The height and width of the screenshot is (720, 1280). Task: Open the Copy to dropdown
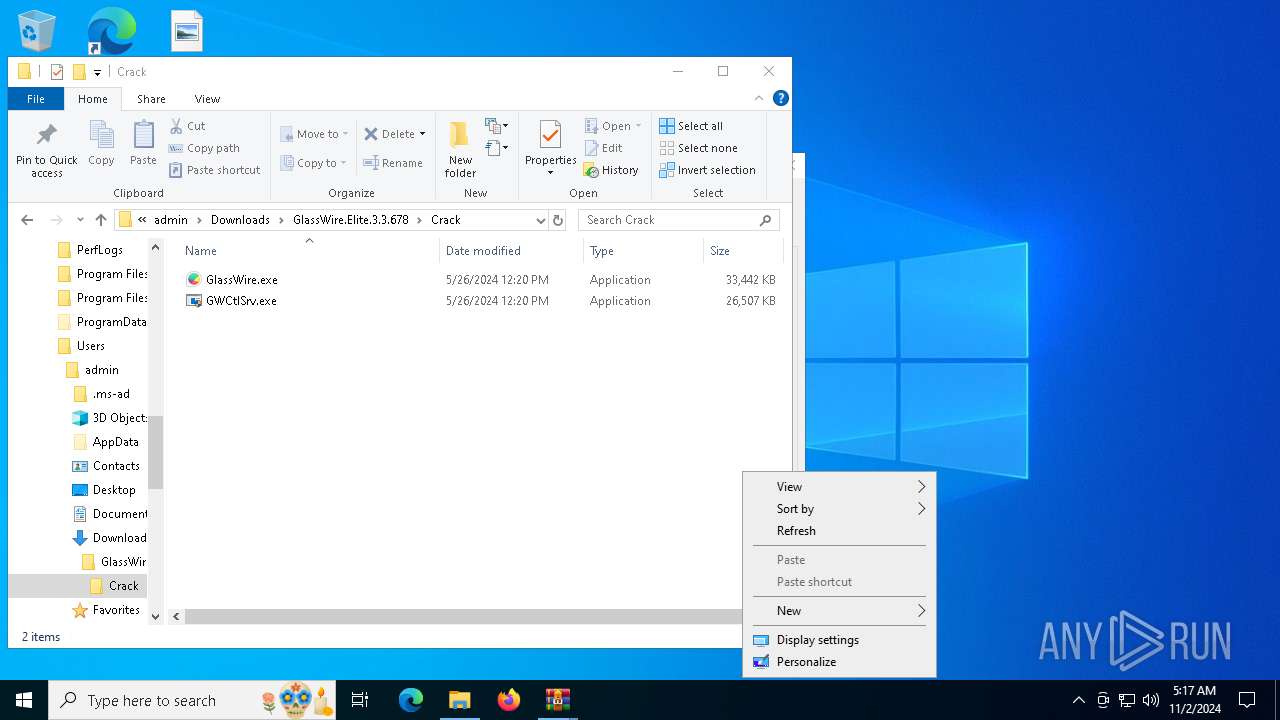[x=313, y=163]
